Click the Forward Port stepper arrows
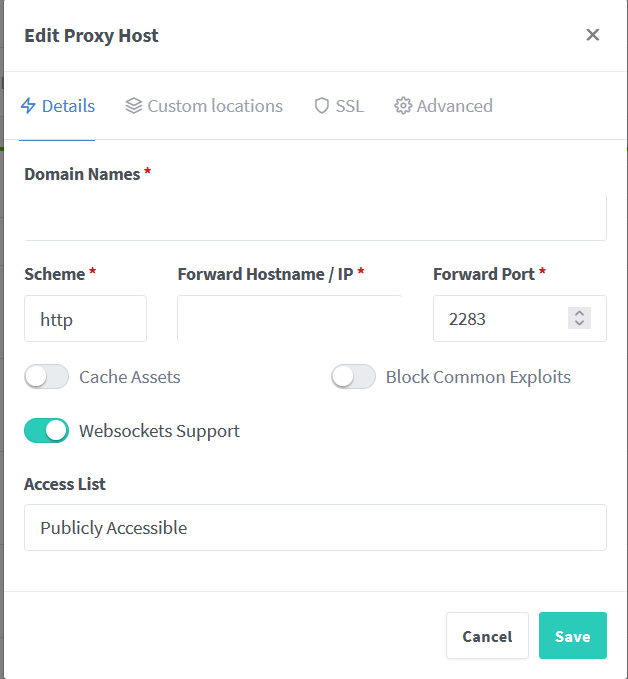 (579, 319)
